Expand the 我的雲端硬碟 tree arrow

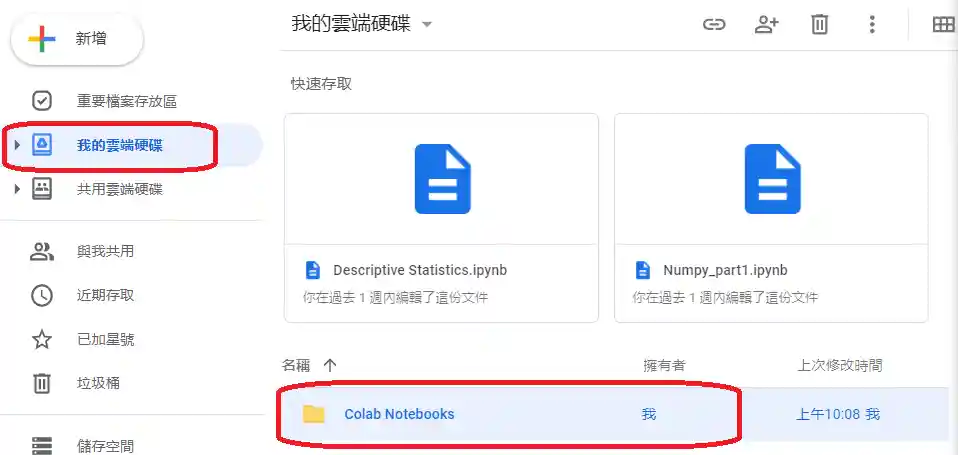(x=17, y=145)
